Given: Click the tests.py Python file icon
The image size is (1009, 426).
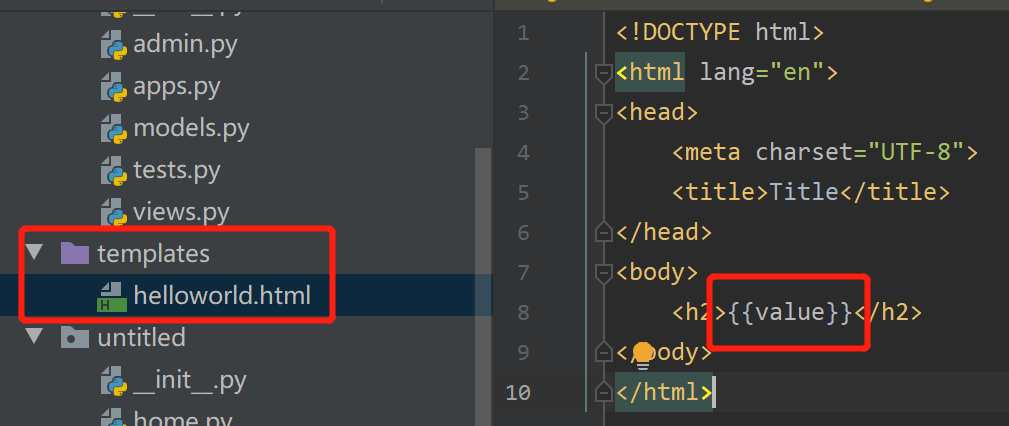Looking at the screenshot, I should click(112, 171).
